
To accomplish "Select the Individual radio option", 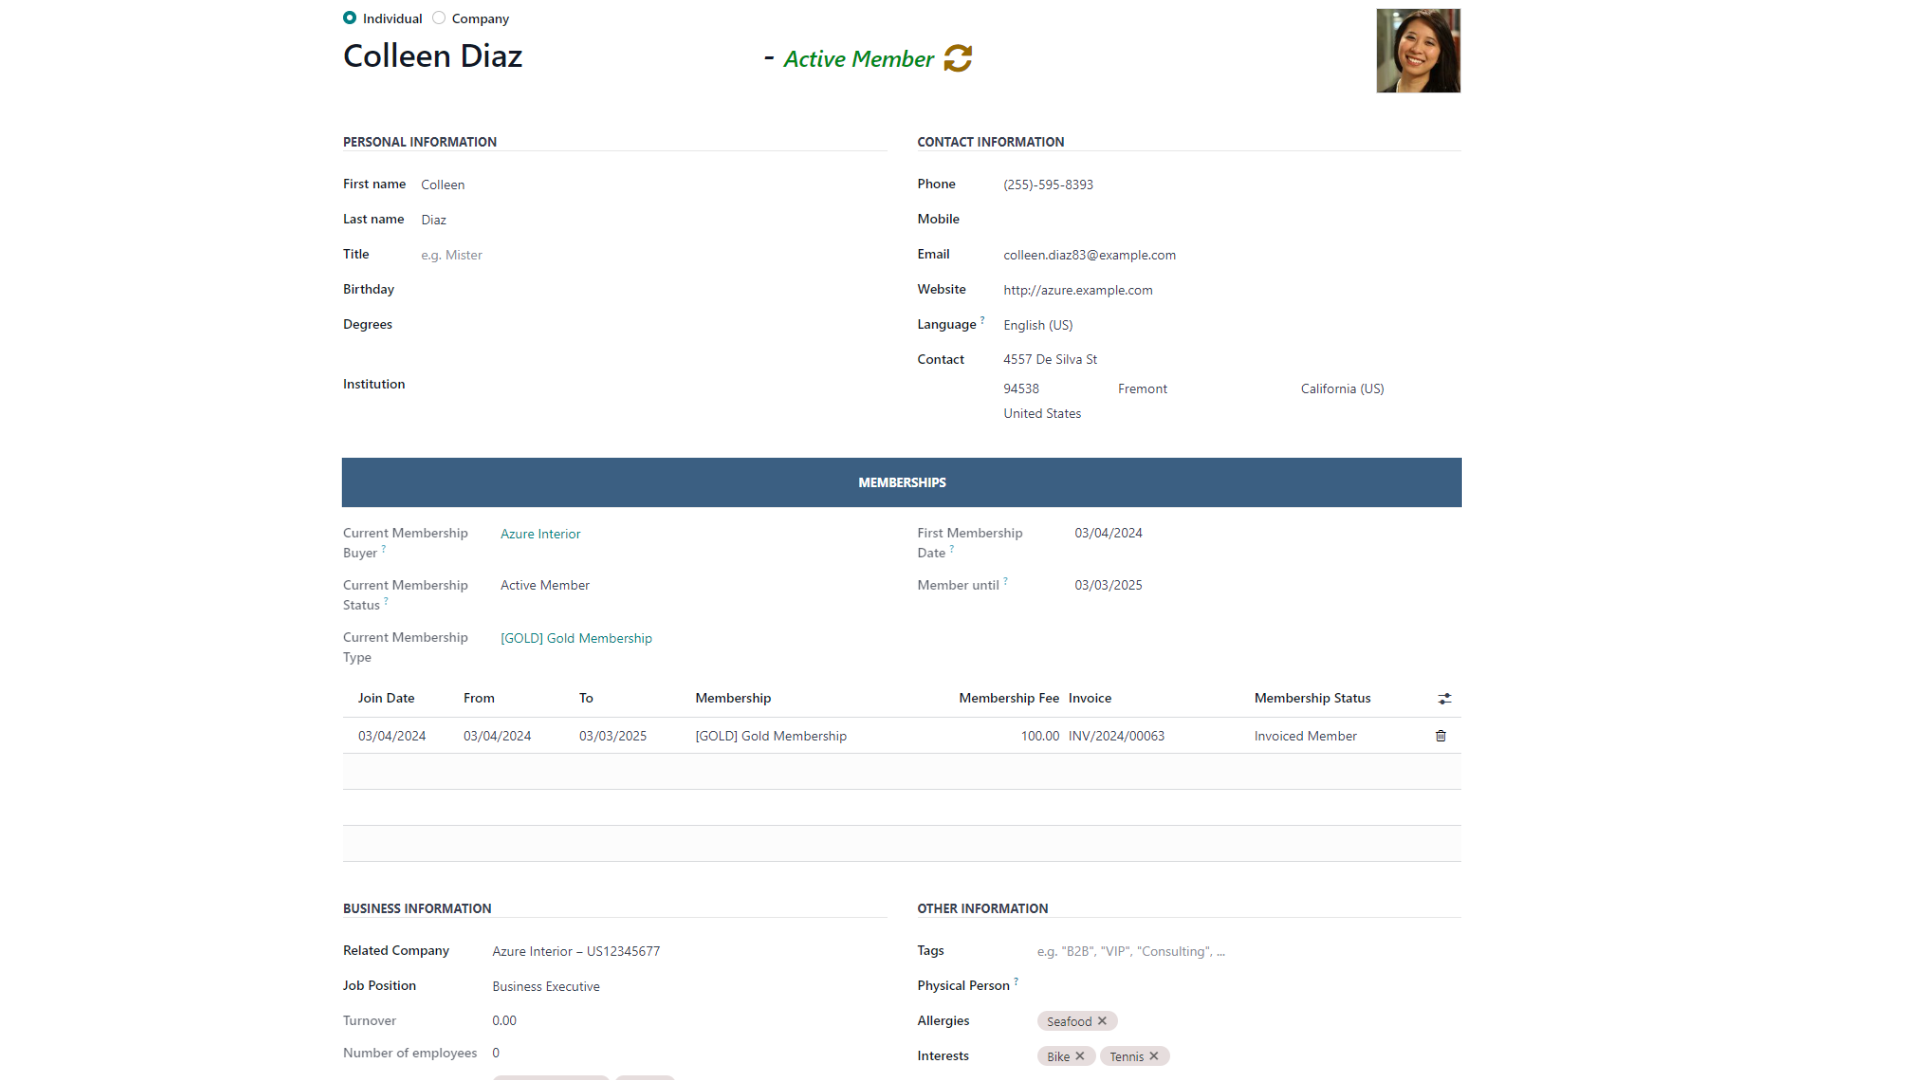I will [350, 18].
